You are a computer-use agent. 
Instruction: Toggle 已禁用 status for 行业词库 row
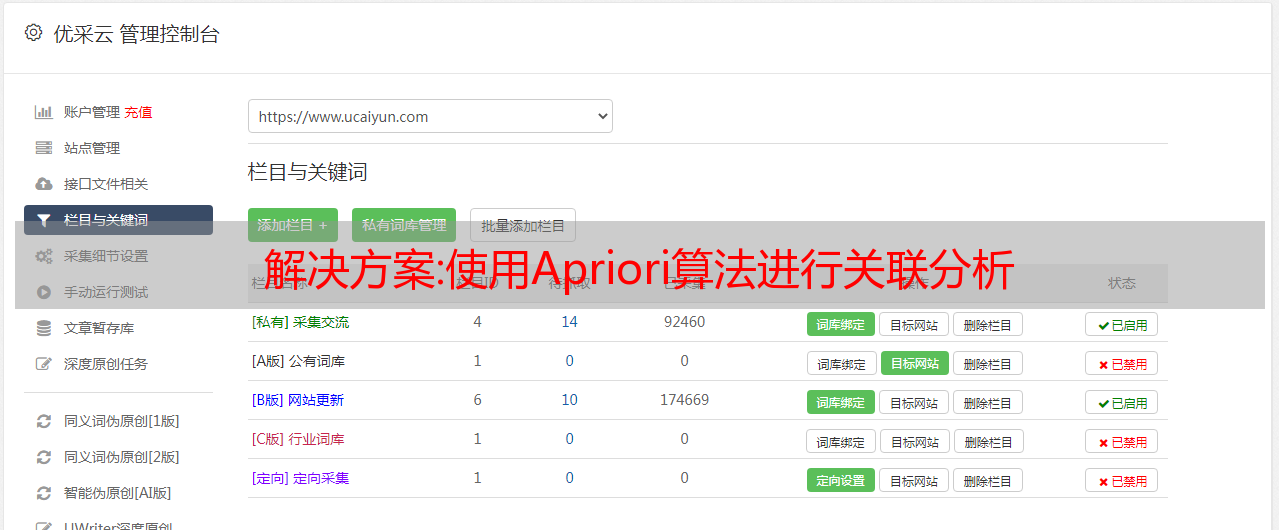(1122, 442)
